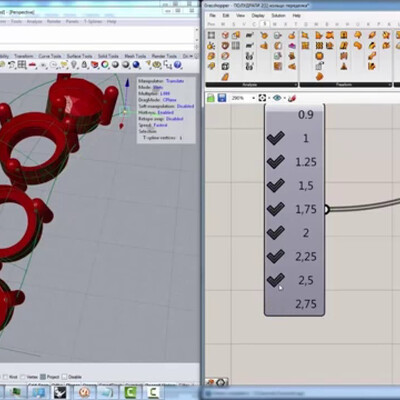Switch to the Mesh Tools tab in Rhino
400x400 pixels.
point(135,56)
